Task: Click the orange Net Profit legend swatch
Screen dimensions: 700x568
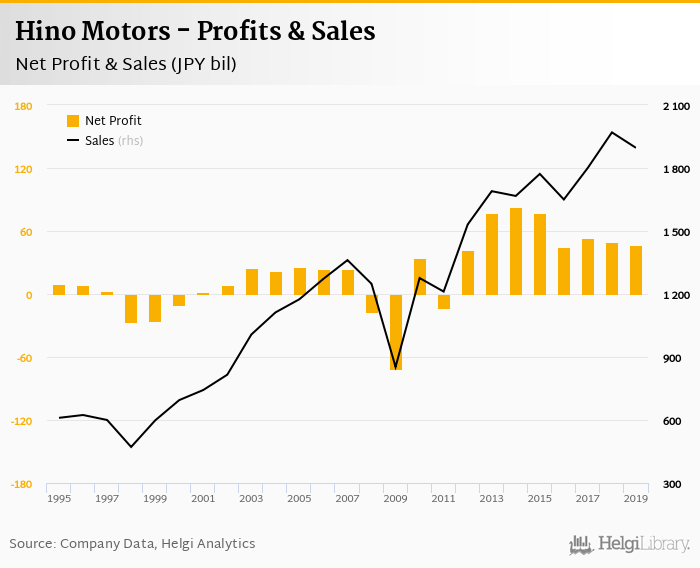Action: 73,121
